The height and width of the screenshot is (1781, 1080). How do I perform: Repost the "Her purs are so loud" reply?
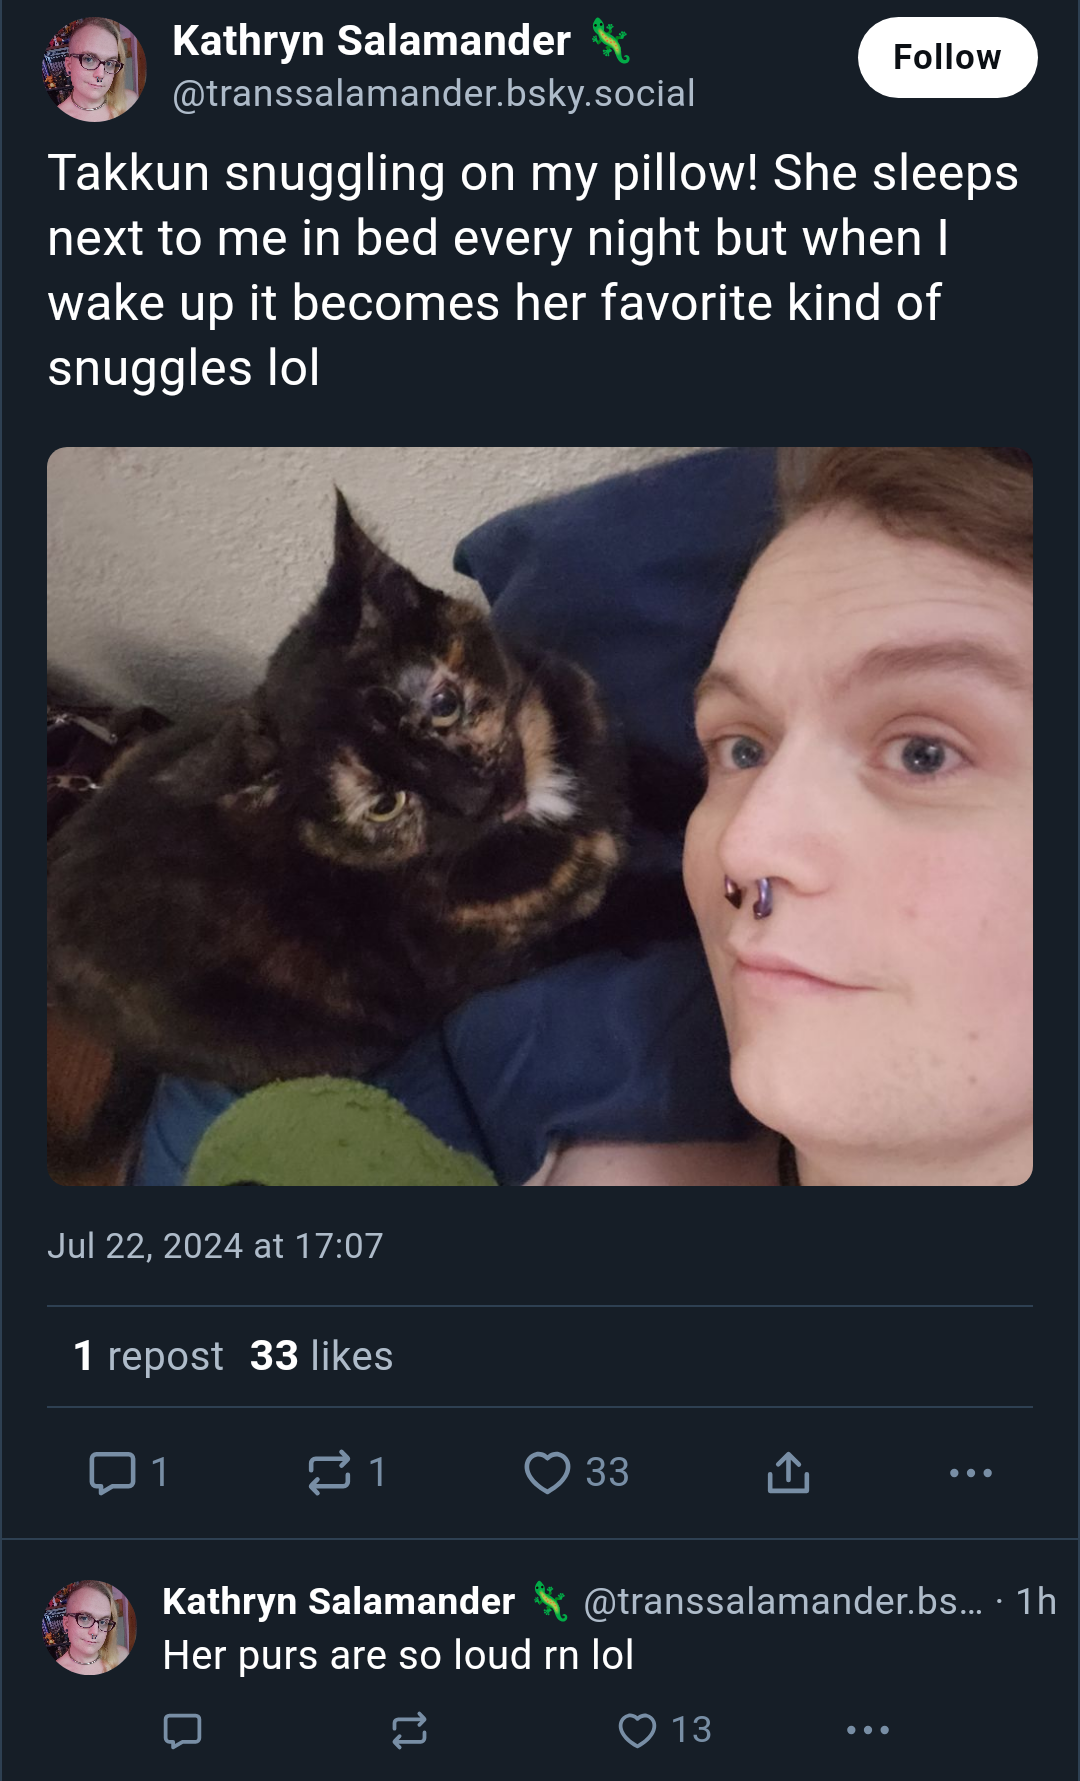click(x=409, y=1730)
